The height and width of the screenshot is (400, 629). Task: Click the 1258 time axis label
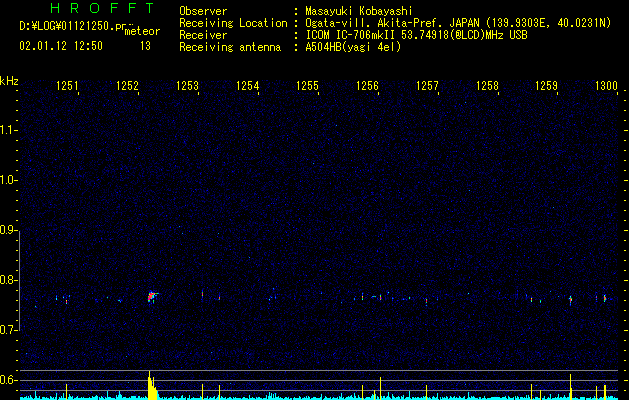(487, 85)
